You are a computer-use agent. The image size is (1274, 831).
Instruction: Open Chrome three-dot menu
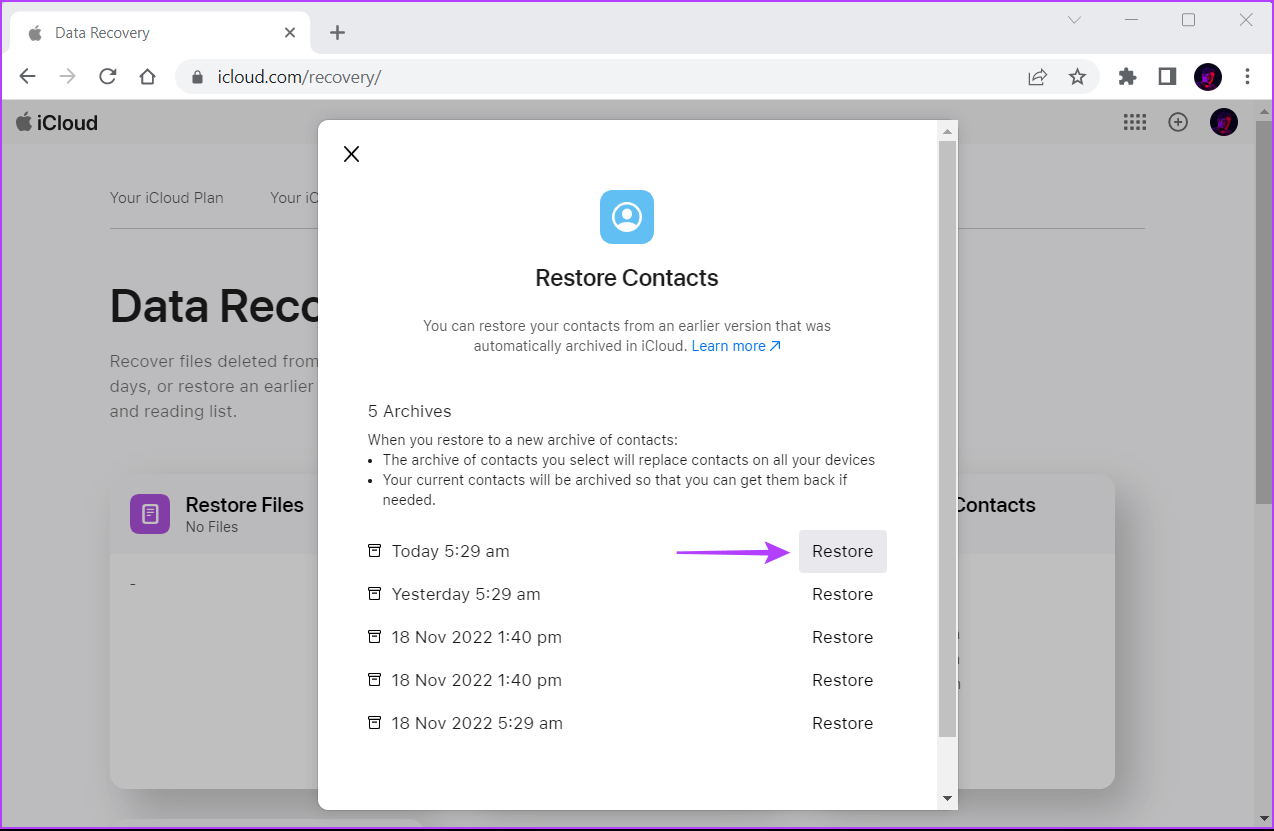pos(1248,77)
